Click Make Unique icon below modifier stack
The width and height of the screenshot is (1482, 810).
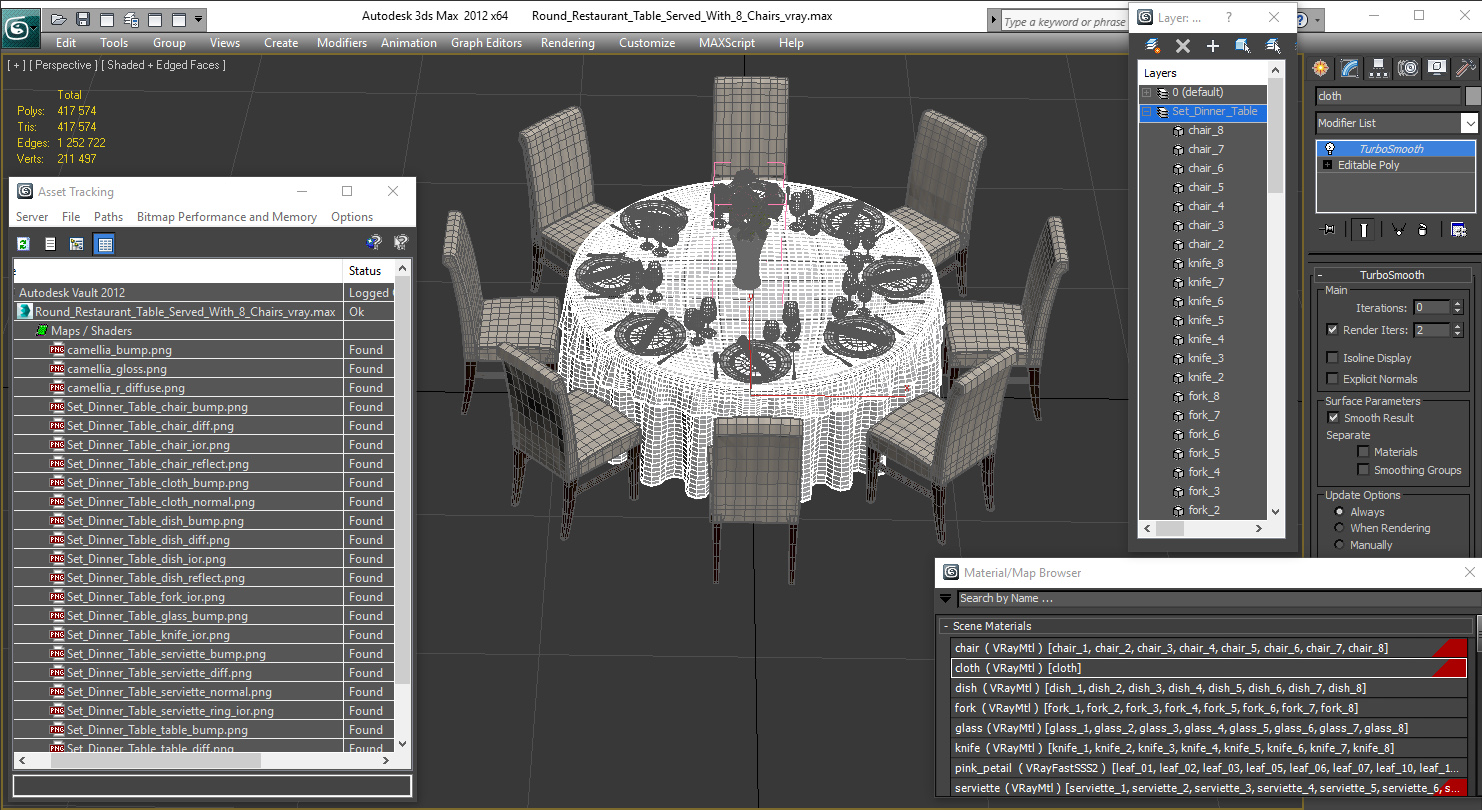click(x=1397, y=230)
